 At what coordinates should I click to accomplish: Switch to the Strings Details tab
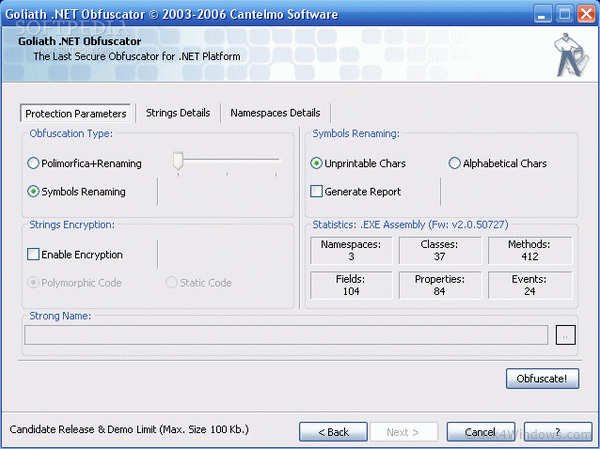pyautogui.click(x=178, y=113)
